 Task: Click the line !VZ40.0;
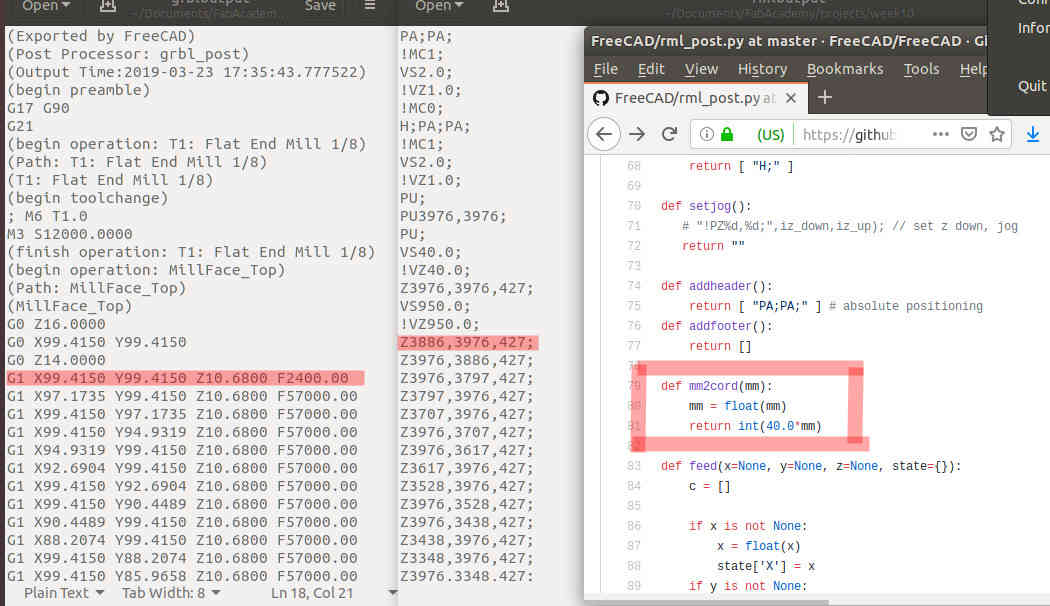[x=435, y=270]
